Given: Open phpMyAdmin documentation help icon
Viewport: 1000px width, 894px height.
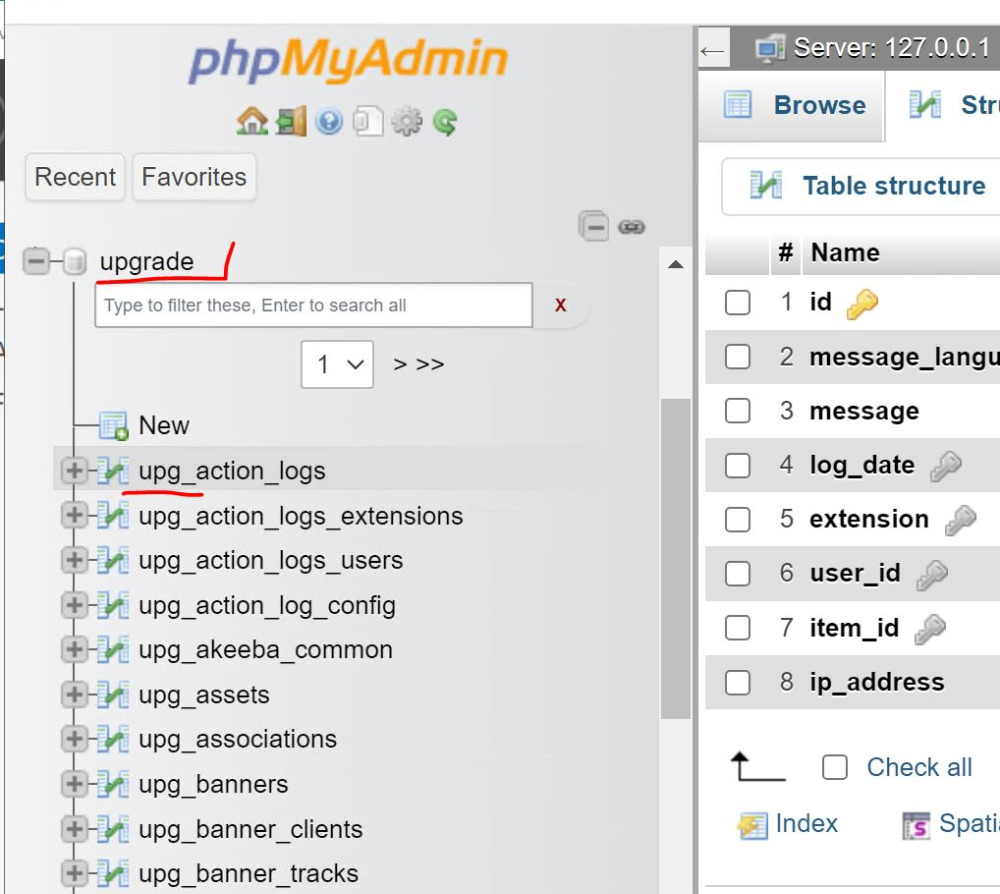Looking at the screenshot, I should click(x=329, y=122).
